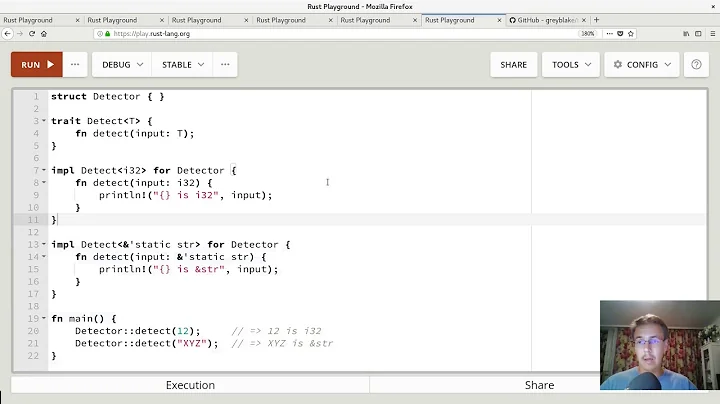Show site information icon in address bar
This screenshot has width=720, height=404.
[100, 34]
